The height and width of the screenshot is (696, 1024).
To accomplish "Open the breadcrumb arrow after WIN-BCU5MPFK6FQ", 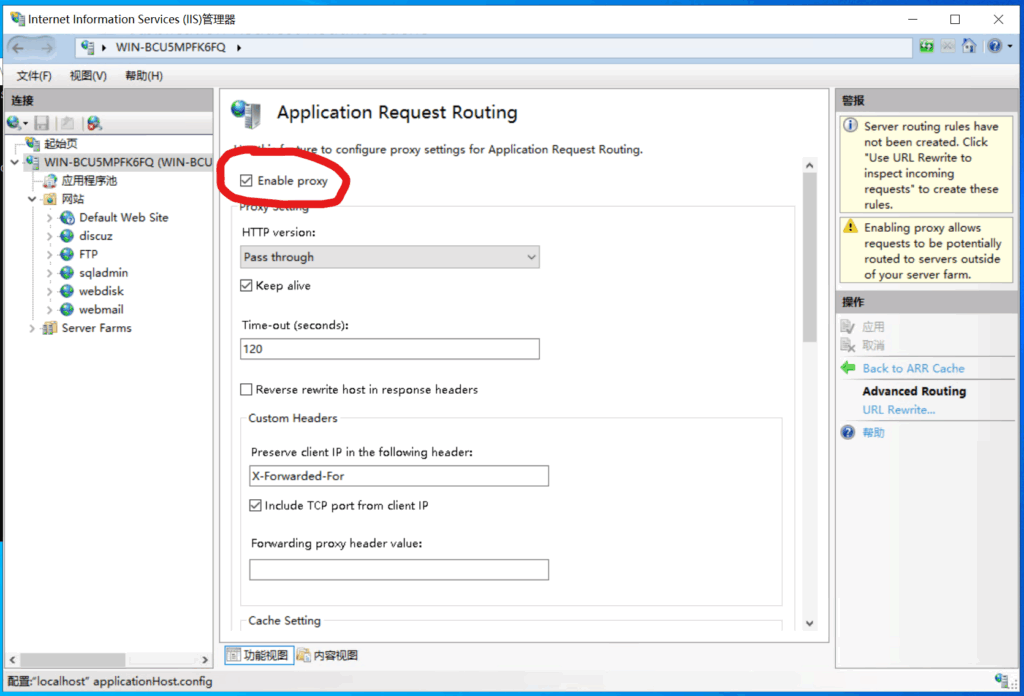I will click(239, 48).
